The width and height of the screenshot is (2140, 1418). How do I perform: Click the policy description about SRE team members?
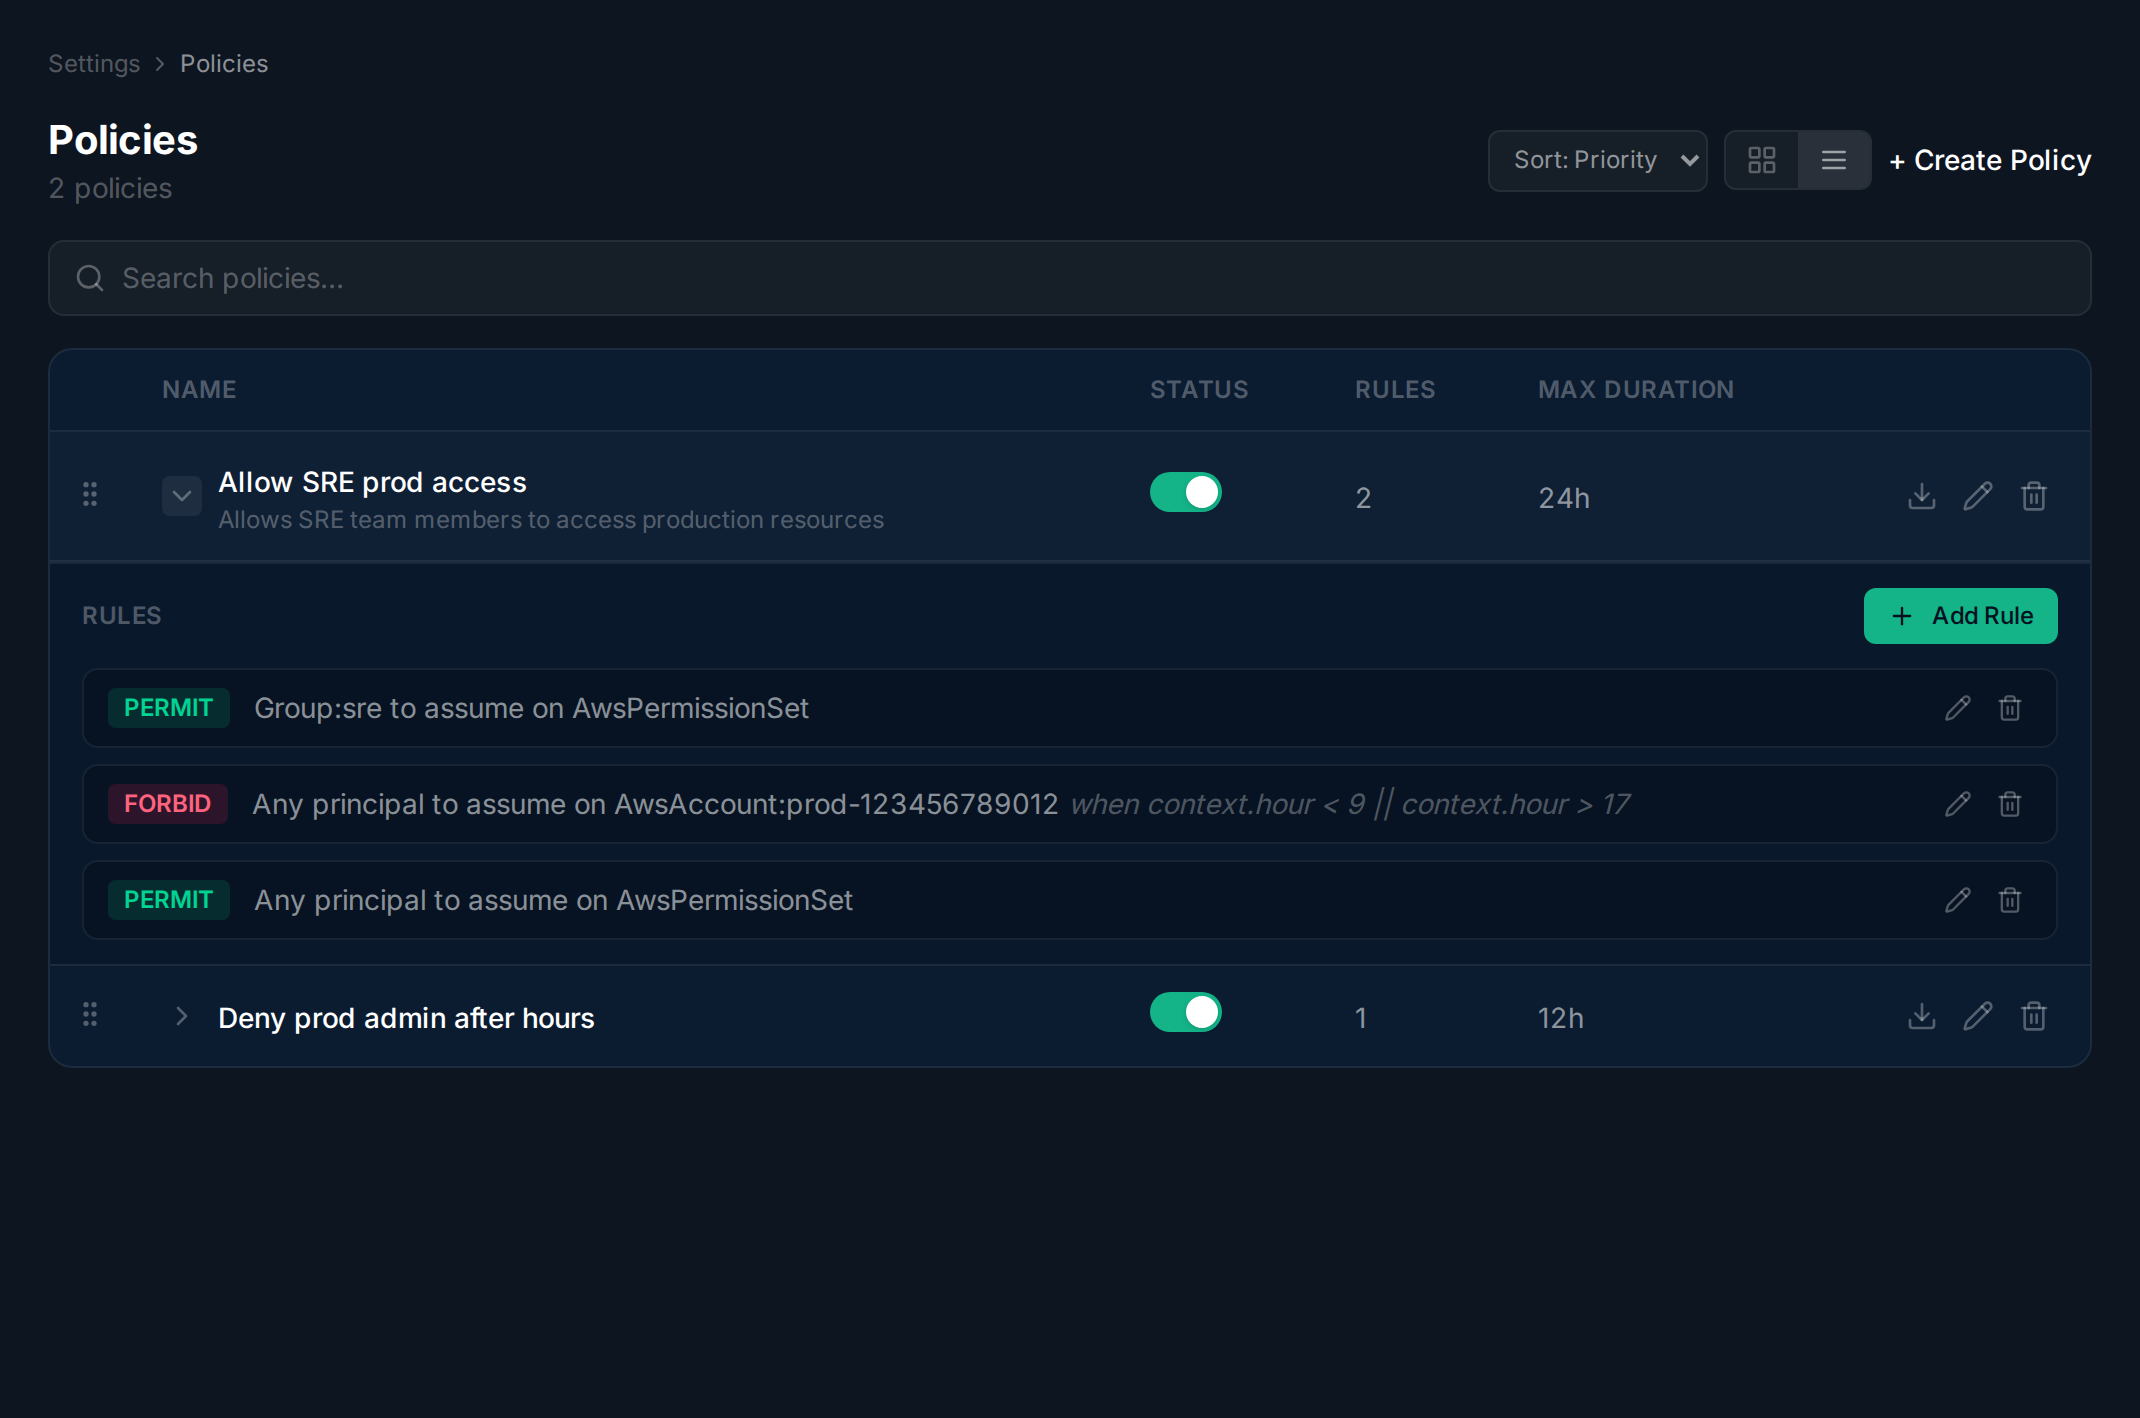(551, 520)
